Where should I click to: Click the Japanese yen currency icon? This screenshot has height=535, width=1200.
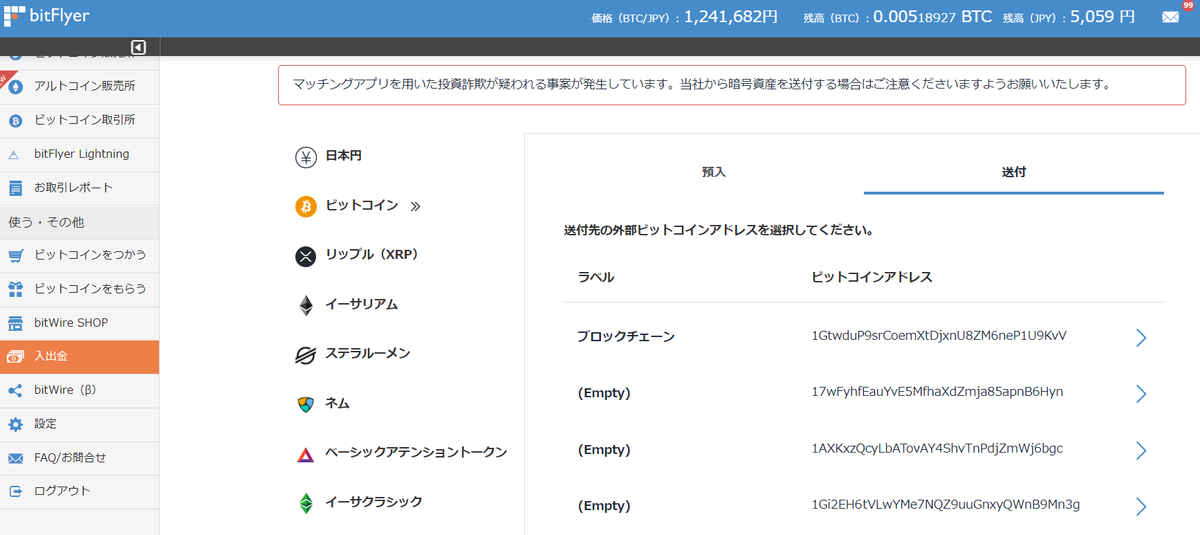[x=306, y=157]
